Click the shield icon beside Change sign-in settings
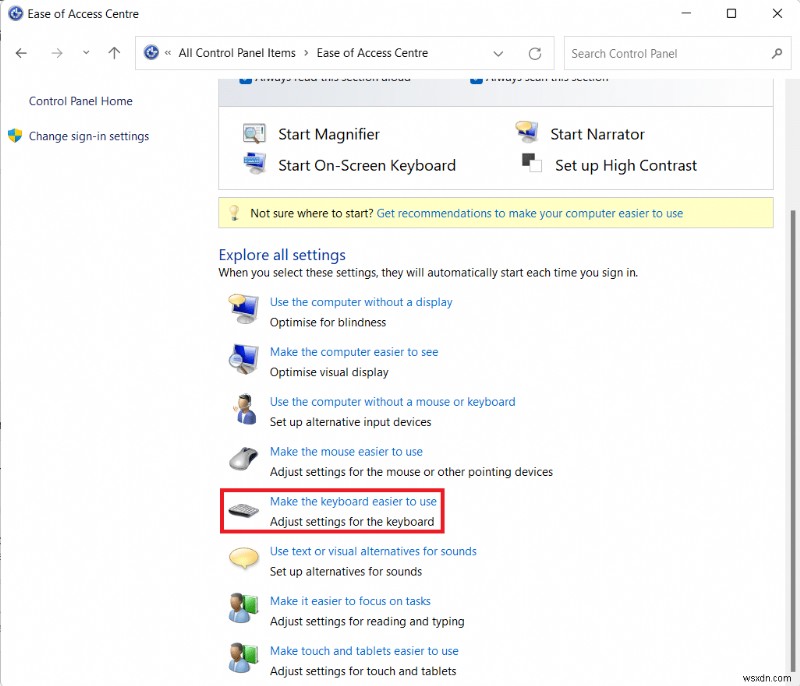Image resolution: width=800 pixels, height=686 pixels. click(x=15, y=136)
